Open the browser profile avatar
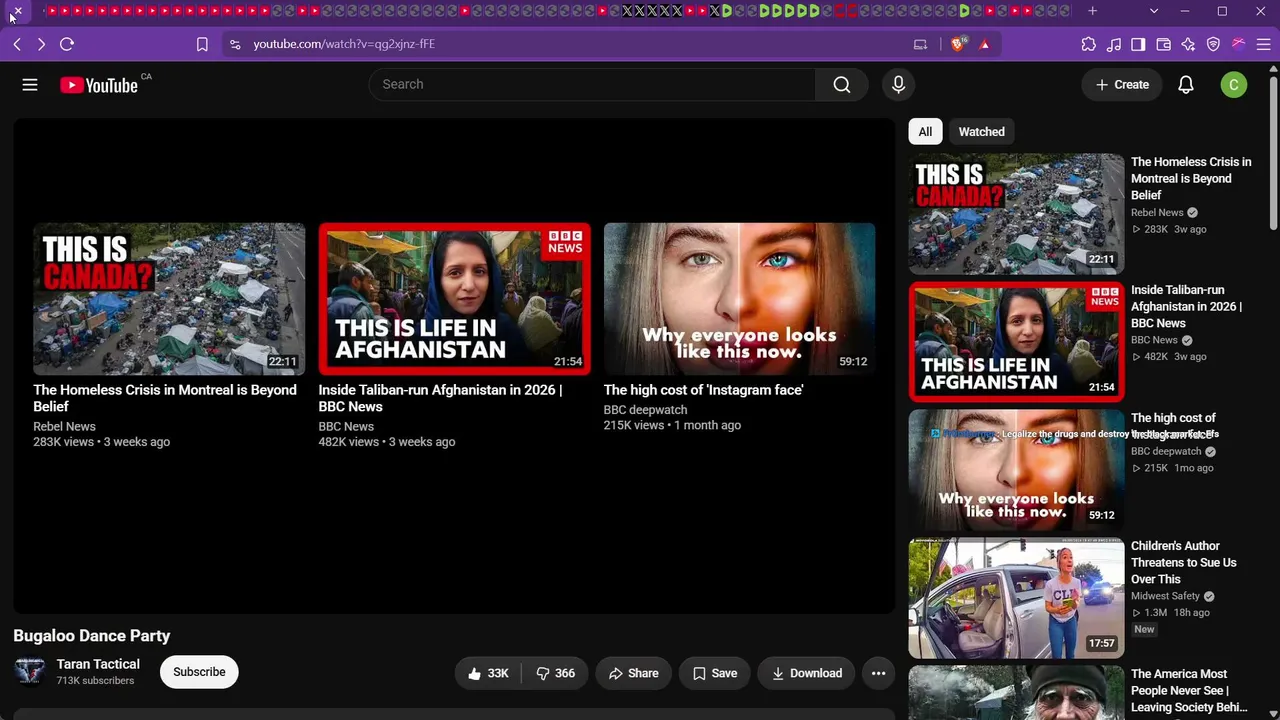1280x720 pixels. 1238,44
